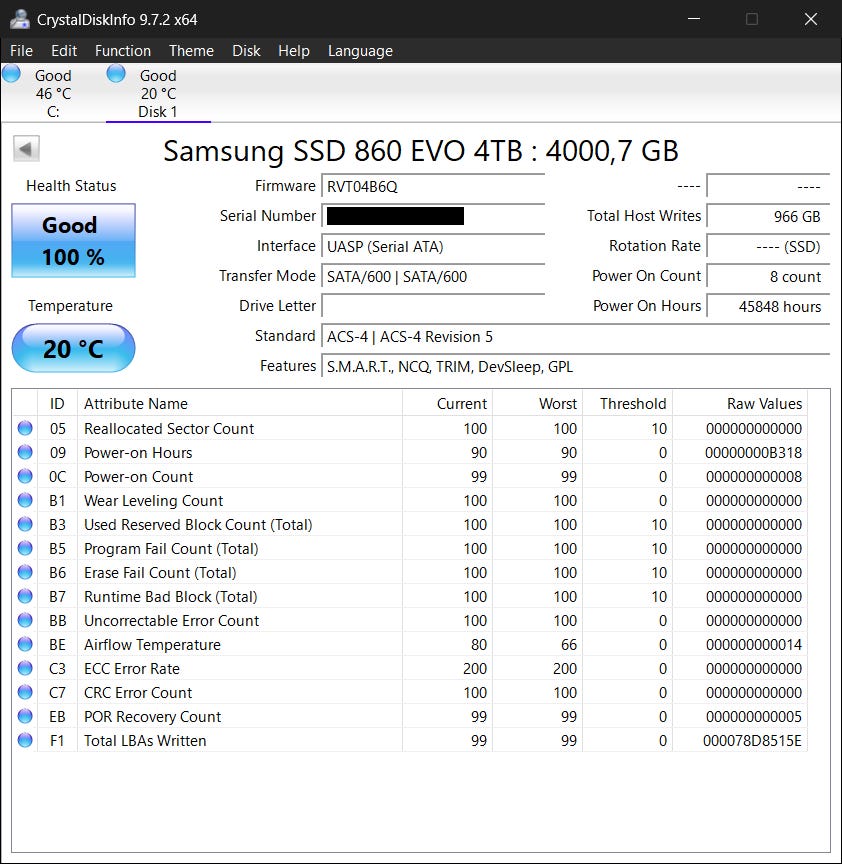Viewport: 842px width, 864px height.
Task: Click status orb beside Airflow Temperature
Action: tap(25, 645)
